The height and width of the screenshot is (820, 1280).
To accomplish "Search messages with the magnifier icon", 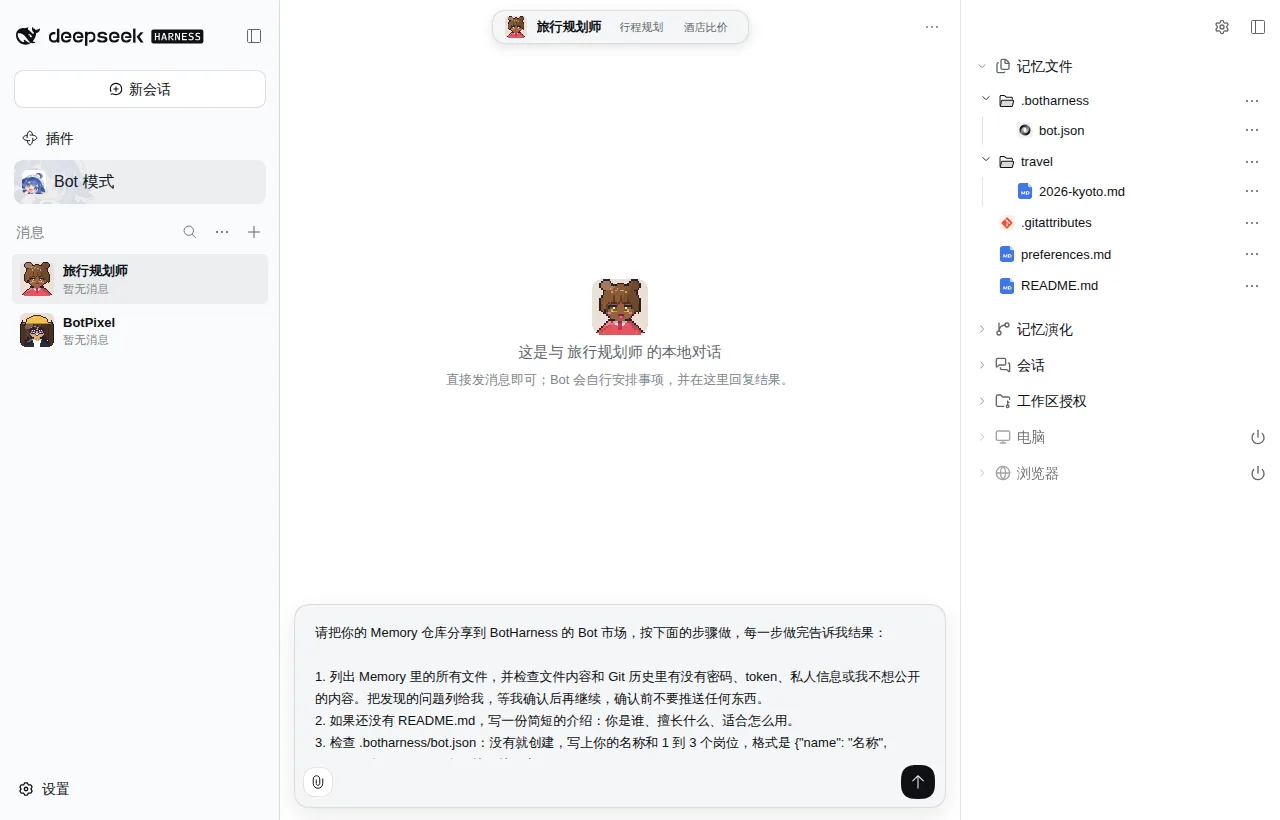I will pyautogui.click(x=190, y=232).
